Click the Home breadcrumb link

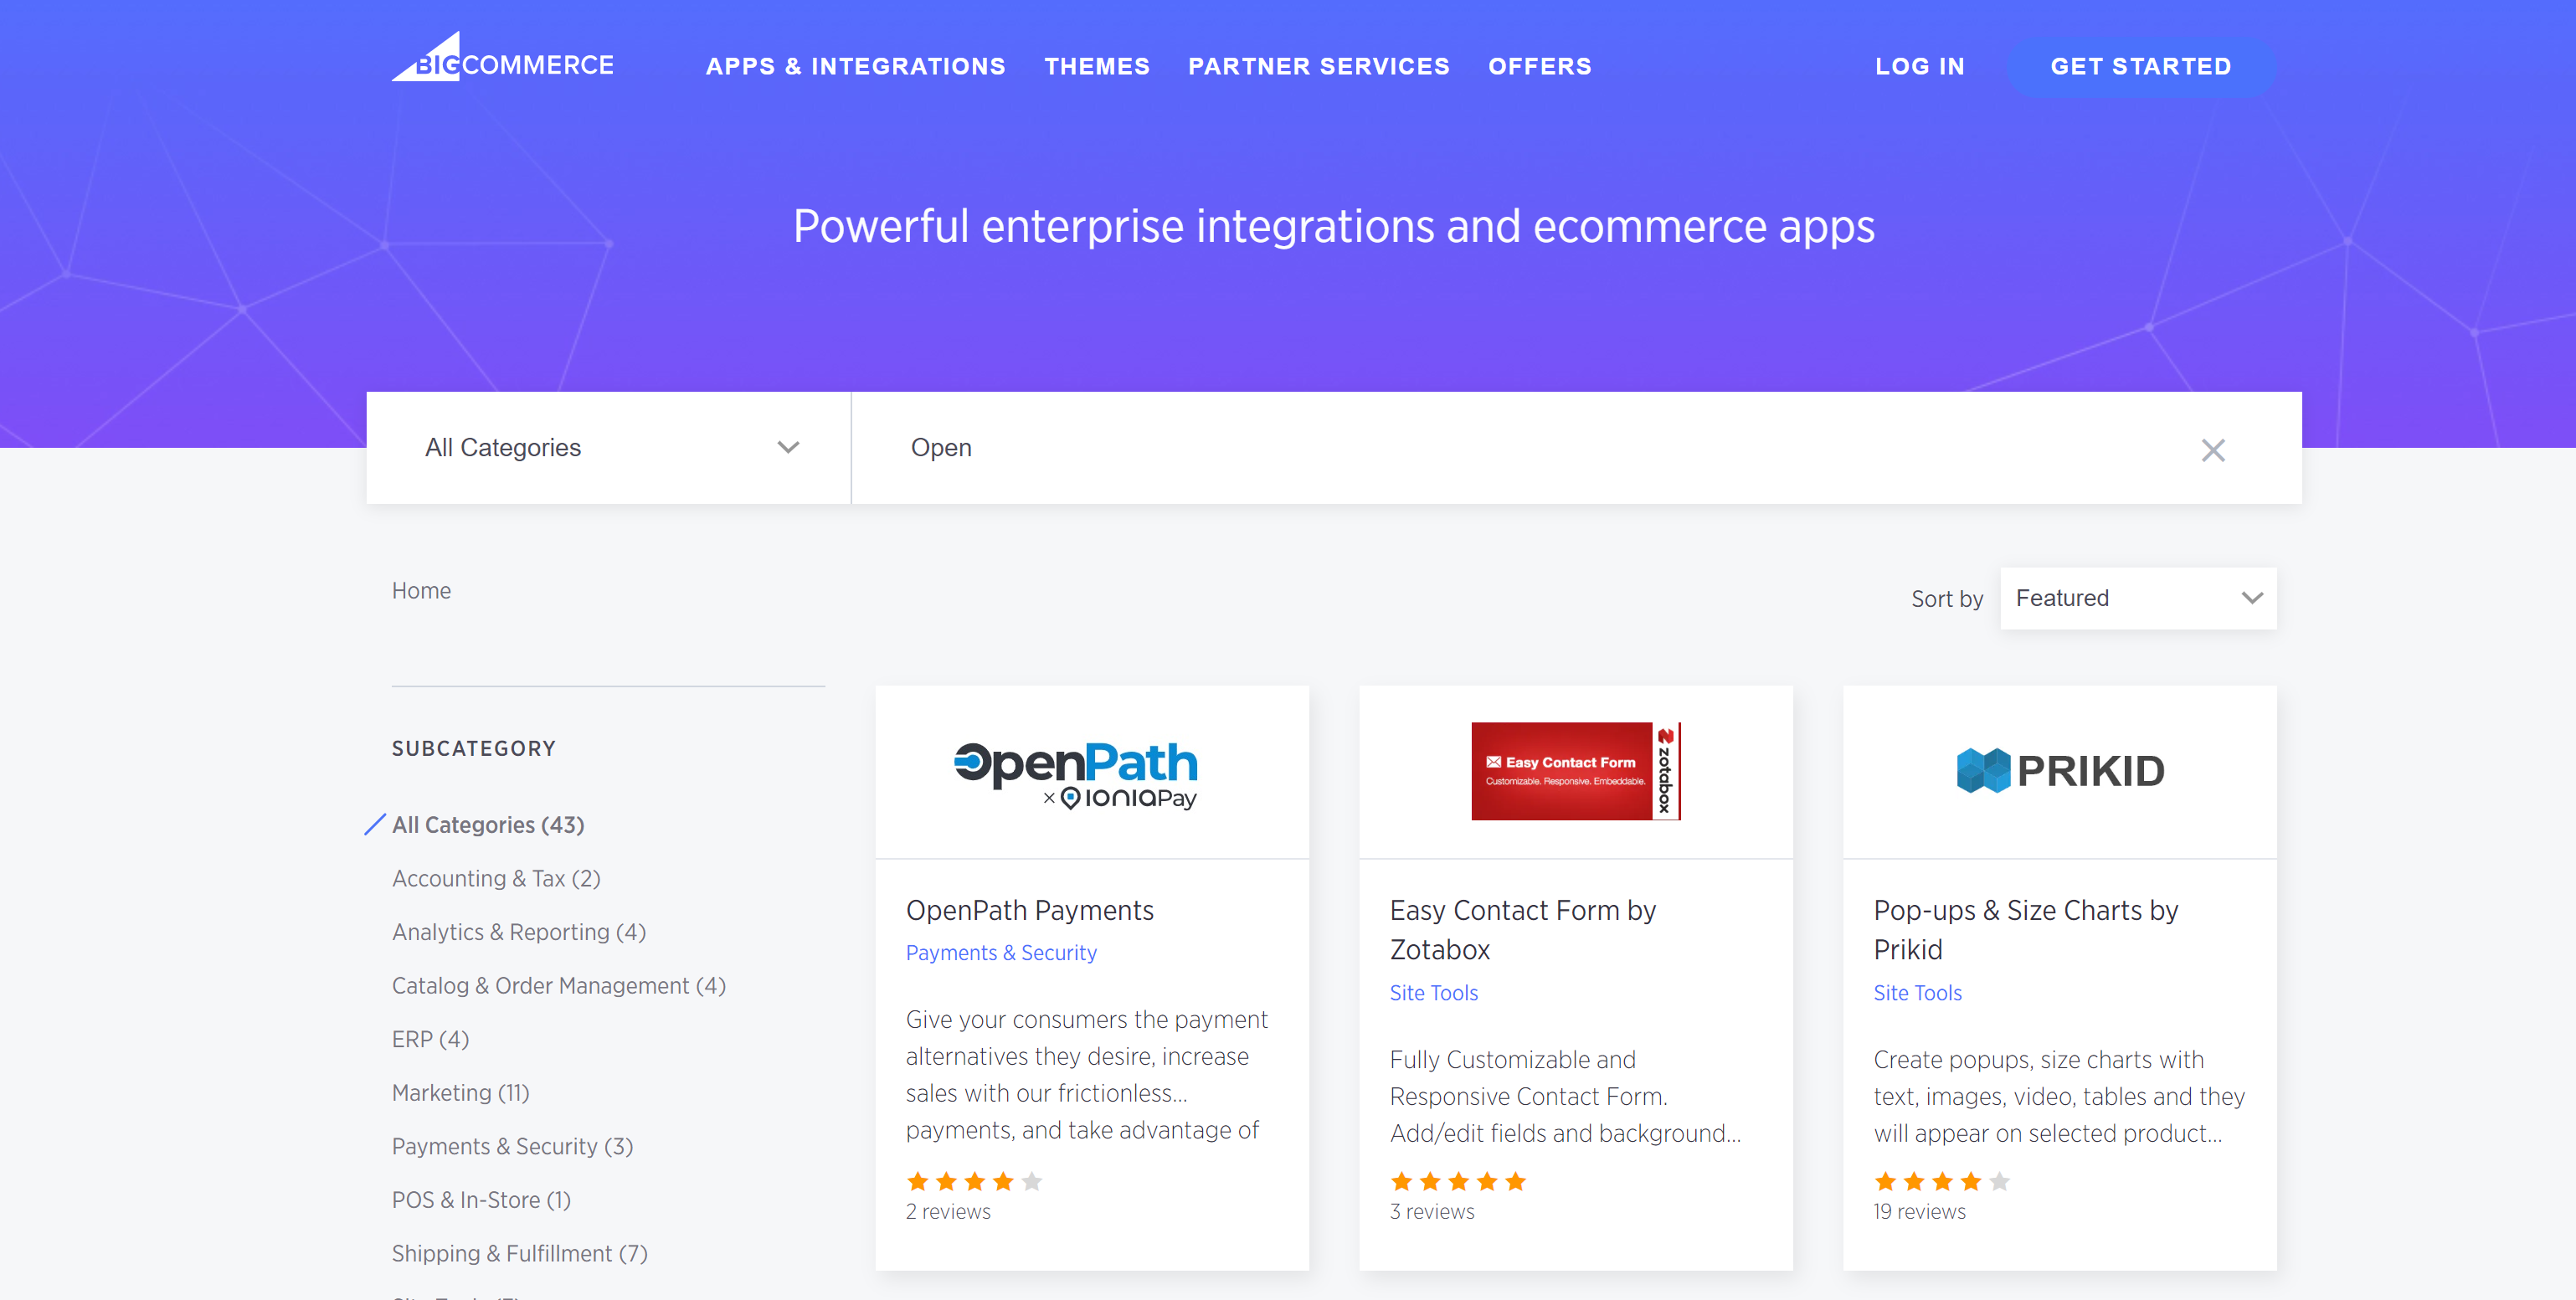pos(421,591)
